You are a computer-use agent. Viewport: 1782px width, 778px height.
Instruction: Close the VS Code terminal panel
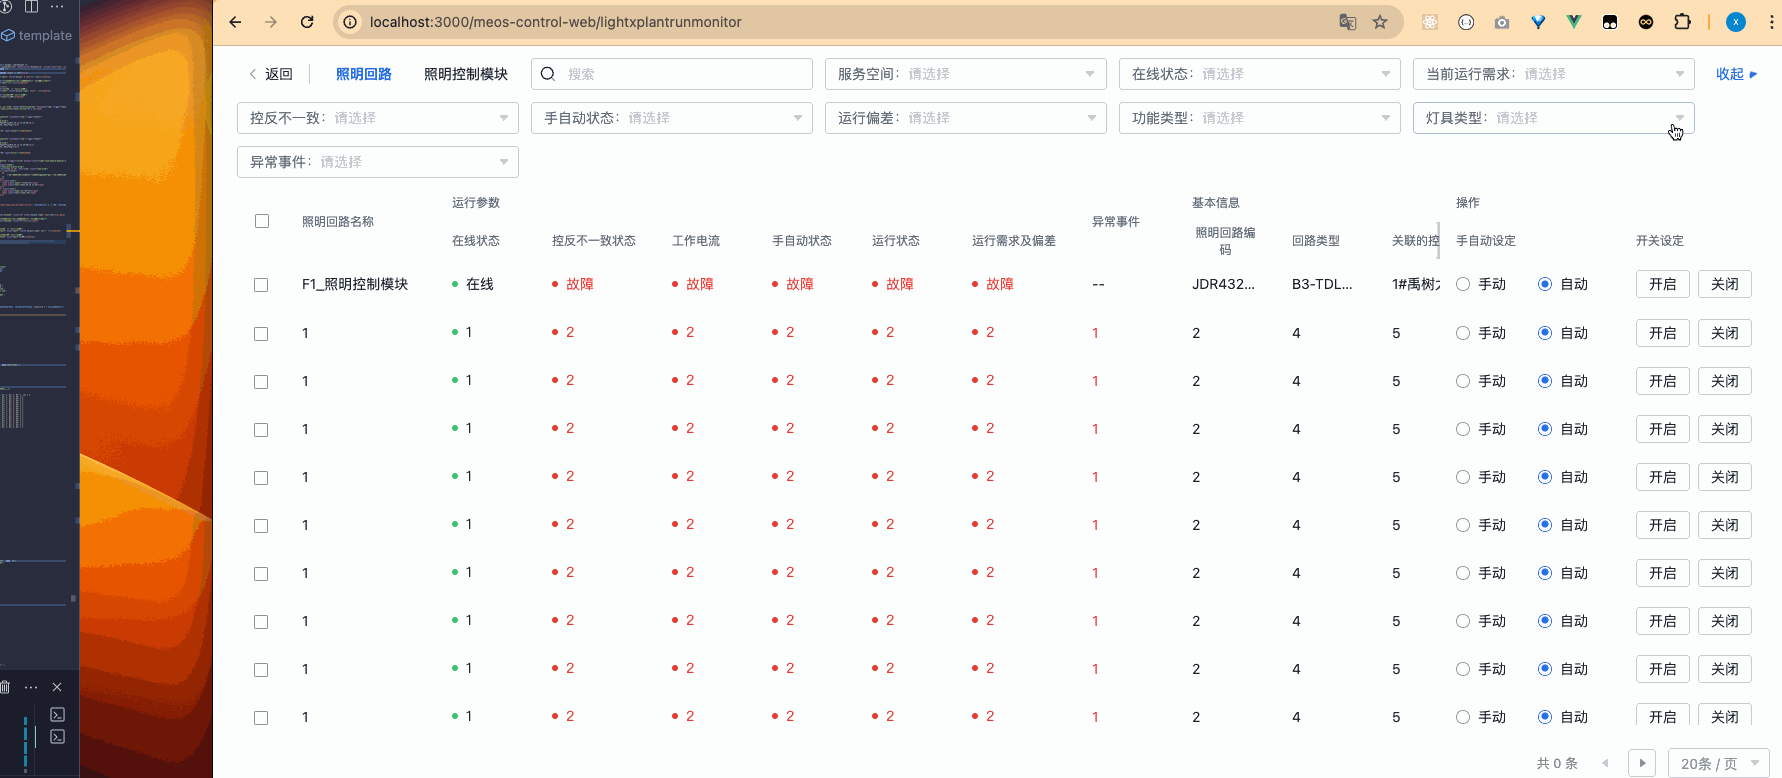(x=57, y=687)
